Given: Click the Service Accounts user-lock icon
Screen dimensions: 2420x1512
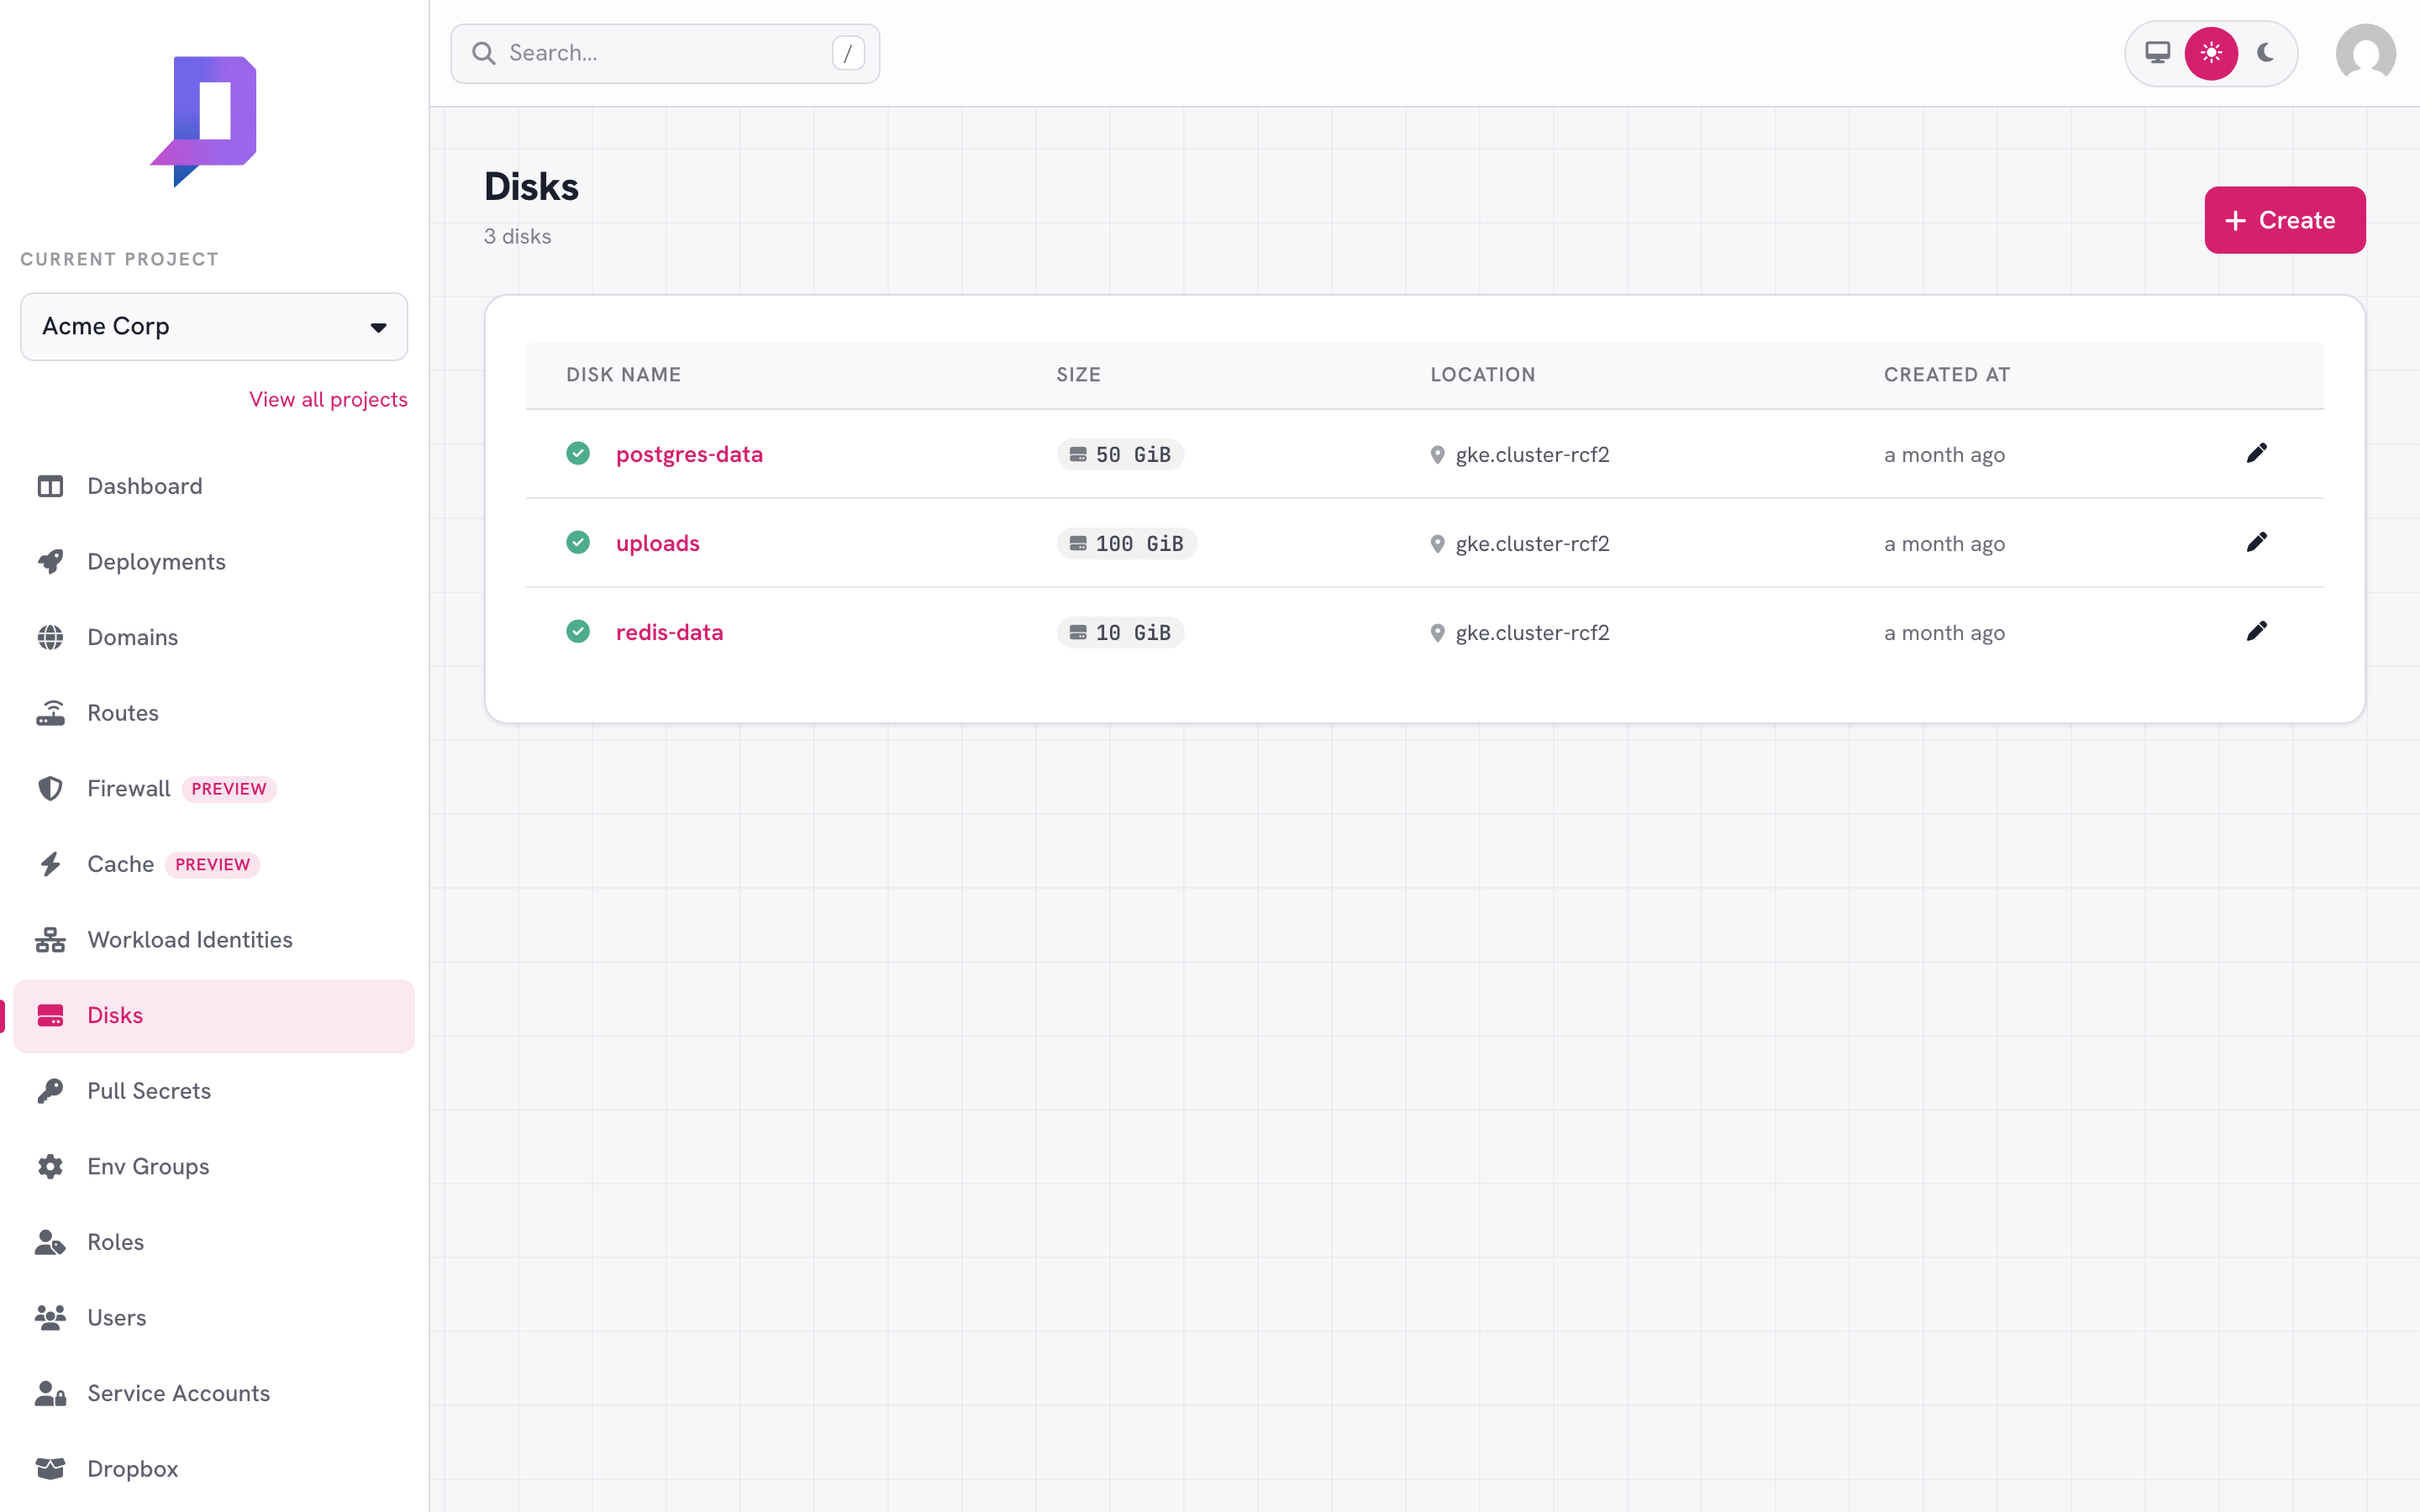Looking at the screenshot, I should (50, 1393).
